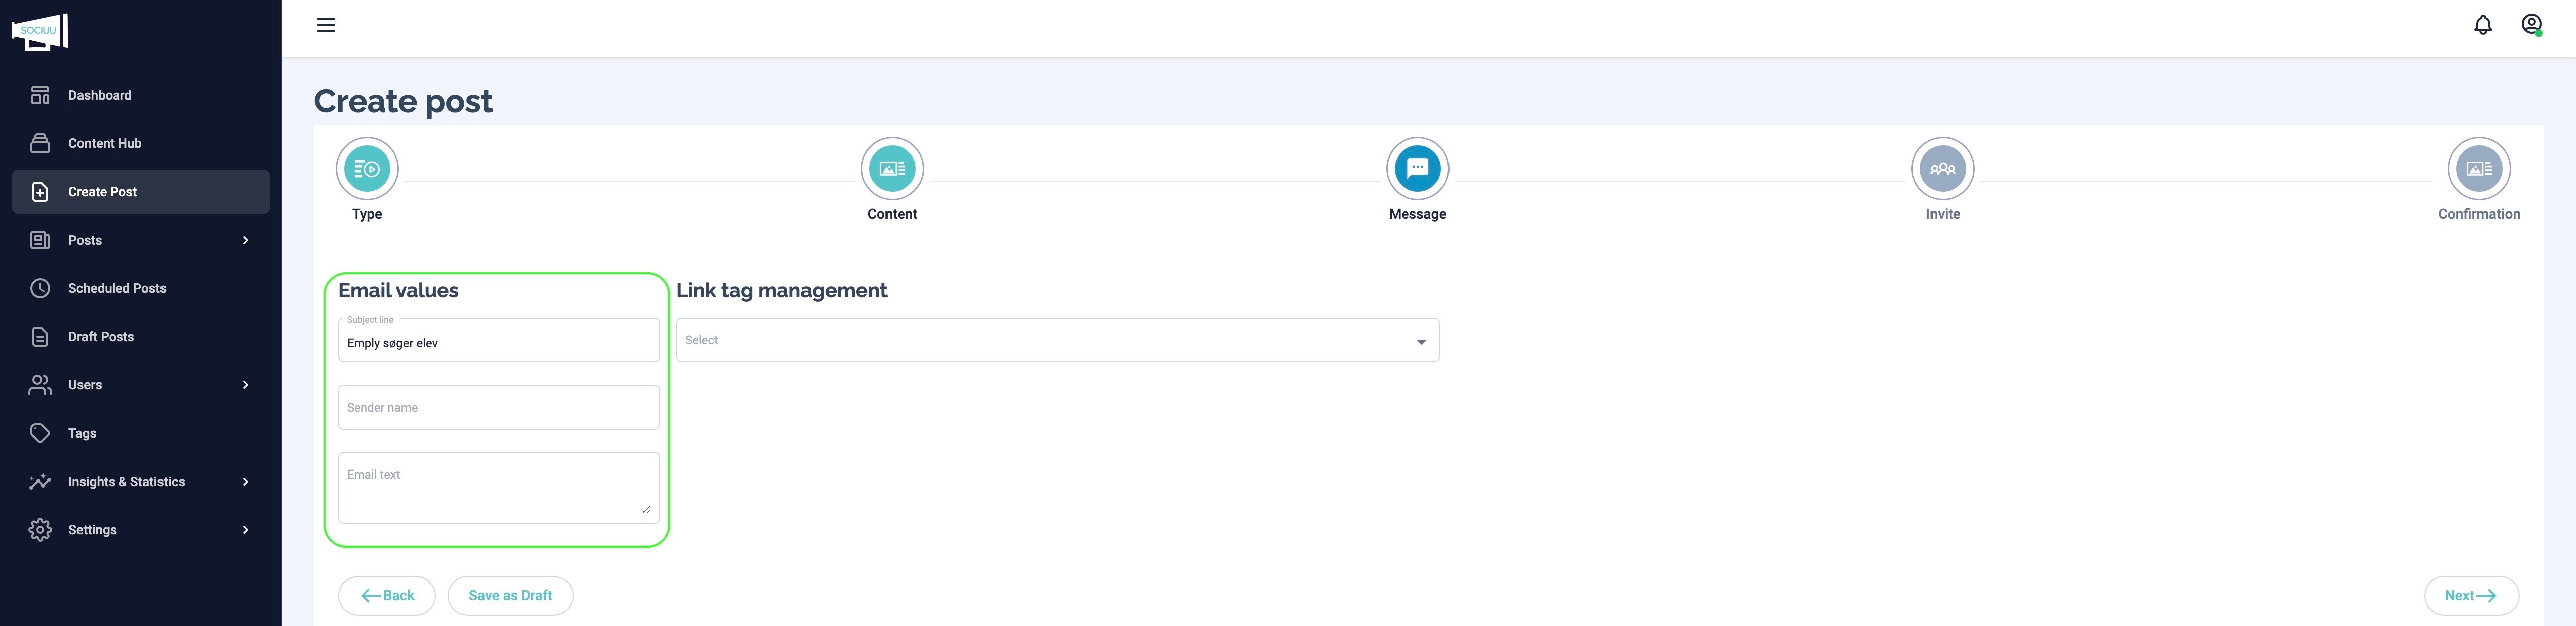2576x626 pixels.
Task: Expand the Posts submenu chevron
Action: (x=245, y=240)
